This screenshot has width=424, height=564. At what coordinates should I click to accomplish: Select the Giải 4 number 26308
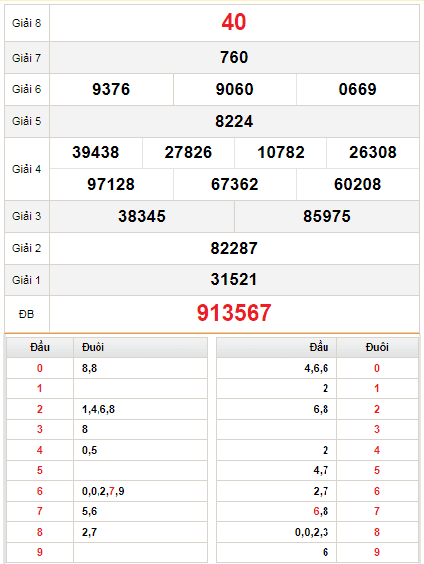(x=373, y=153)
